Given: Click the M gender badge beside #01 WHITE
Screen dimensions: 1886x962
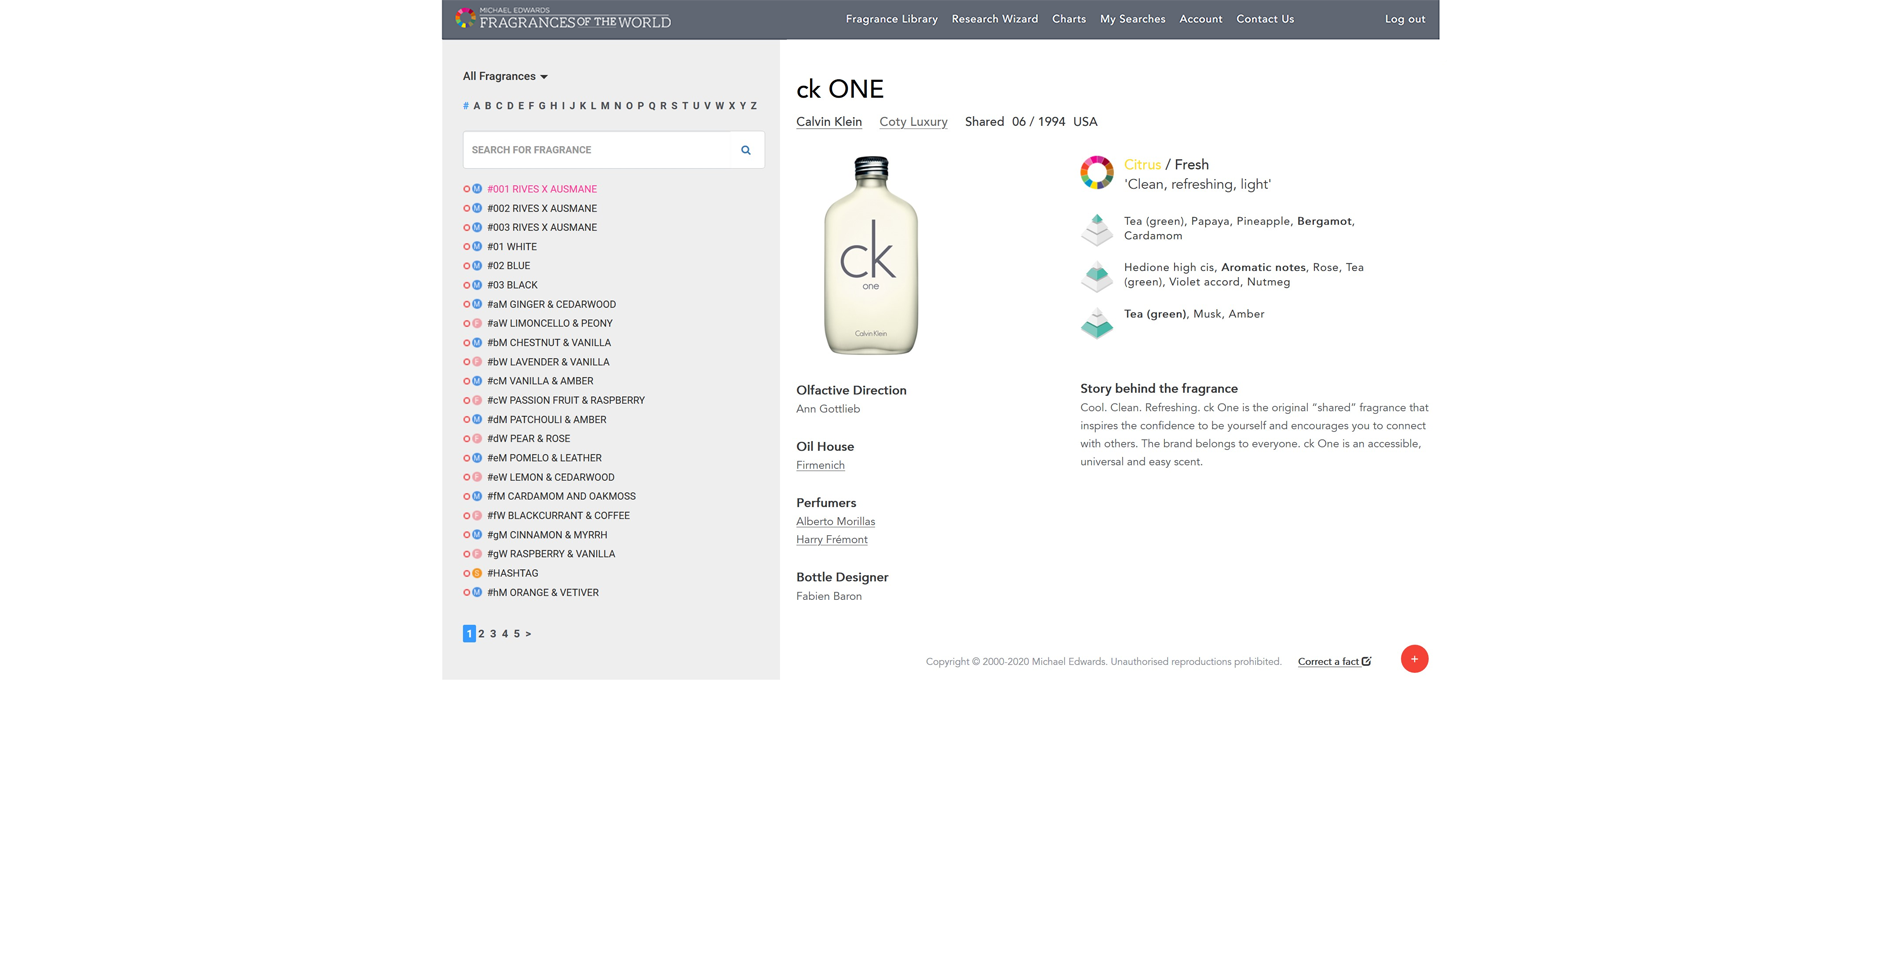Looking at the screenshot, I should pyautogui.click(x=477, y=247).
